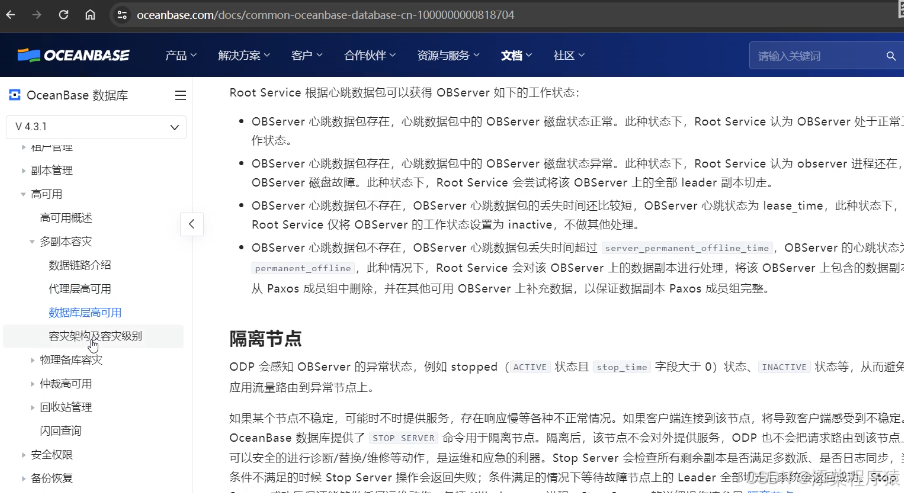Screen dimensions: 904x493
Task: Click the OceanBase 数据库 sidebar product icon
Action: click(x=14, y=95)
